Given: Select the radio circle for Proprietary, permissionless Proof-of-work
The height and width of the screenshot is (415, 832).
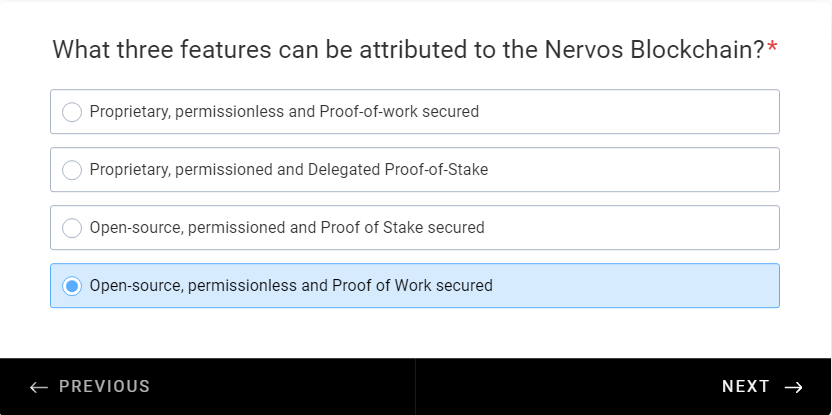Looking at the screenshot, I should [x=72, y=112].
